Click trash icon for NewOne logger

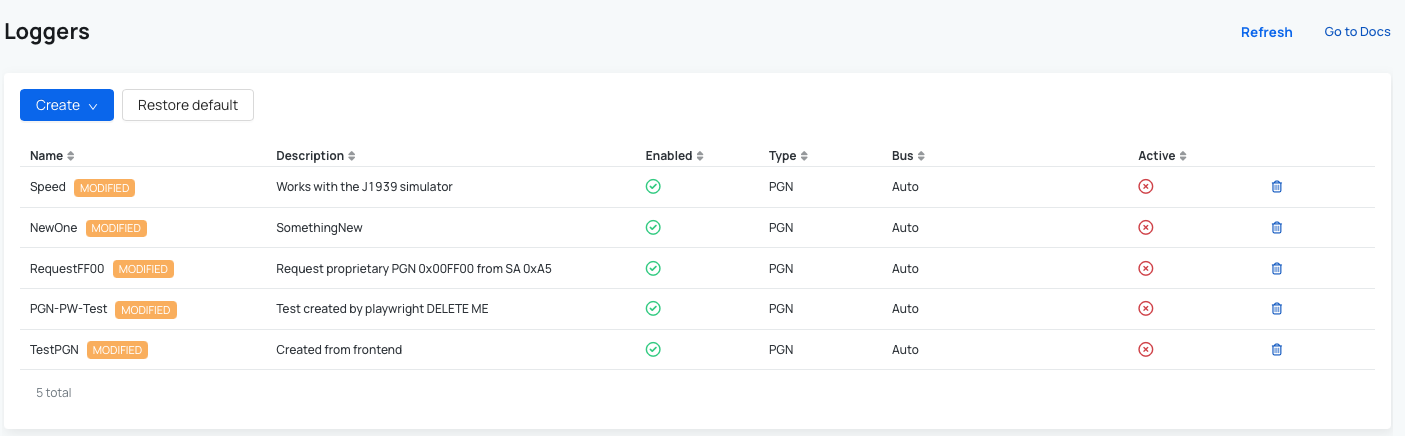coord(1276,228)
